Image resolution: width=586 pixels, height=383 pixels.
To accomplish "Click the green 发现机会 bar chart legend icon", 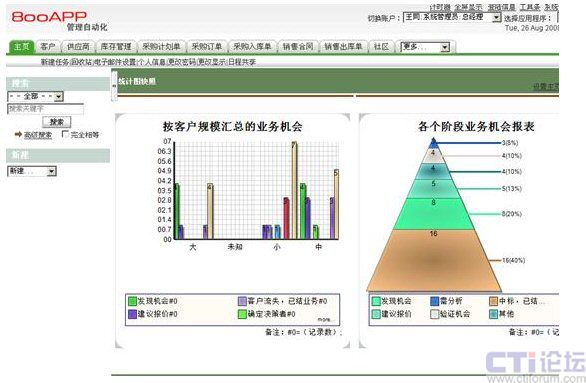I will click(x=132, y=301).
